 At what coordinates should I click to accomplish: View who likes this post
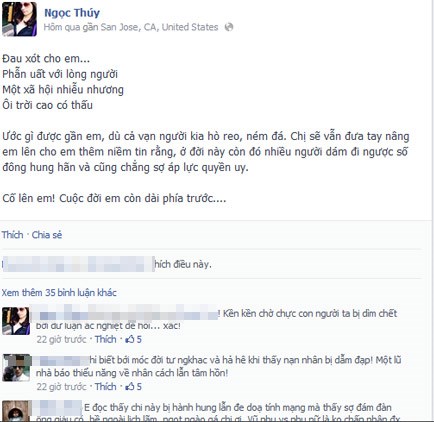click(107, 264)
